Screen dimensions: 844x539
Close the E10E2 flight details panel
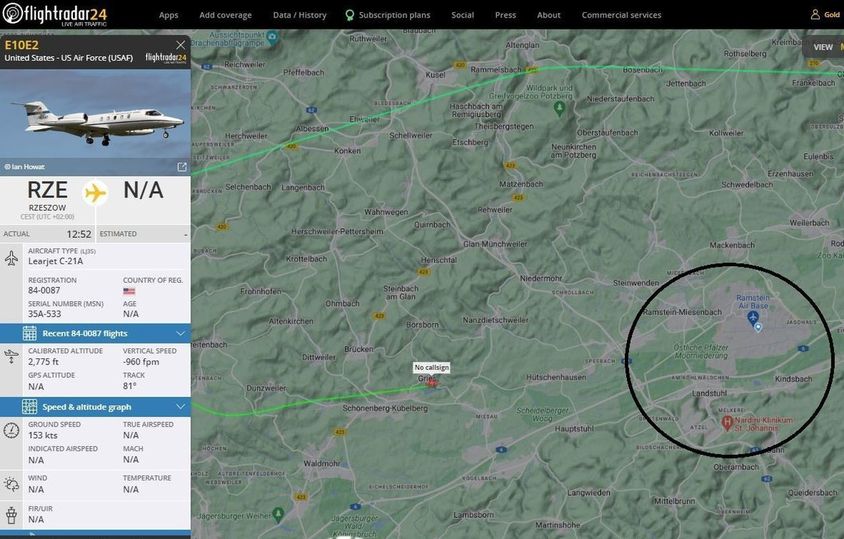click(x=181, y=45)
